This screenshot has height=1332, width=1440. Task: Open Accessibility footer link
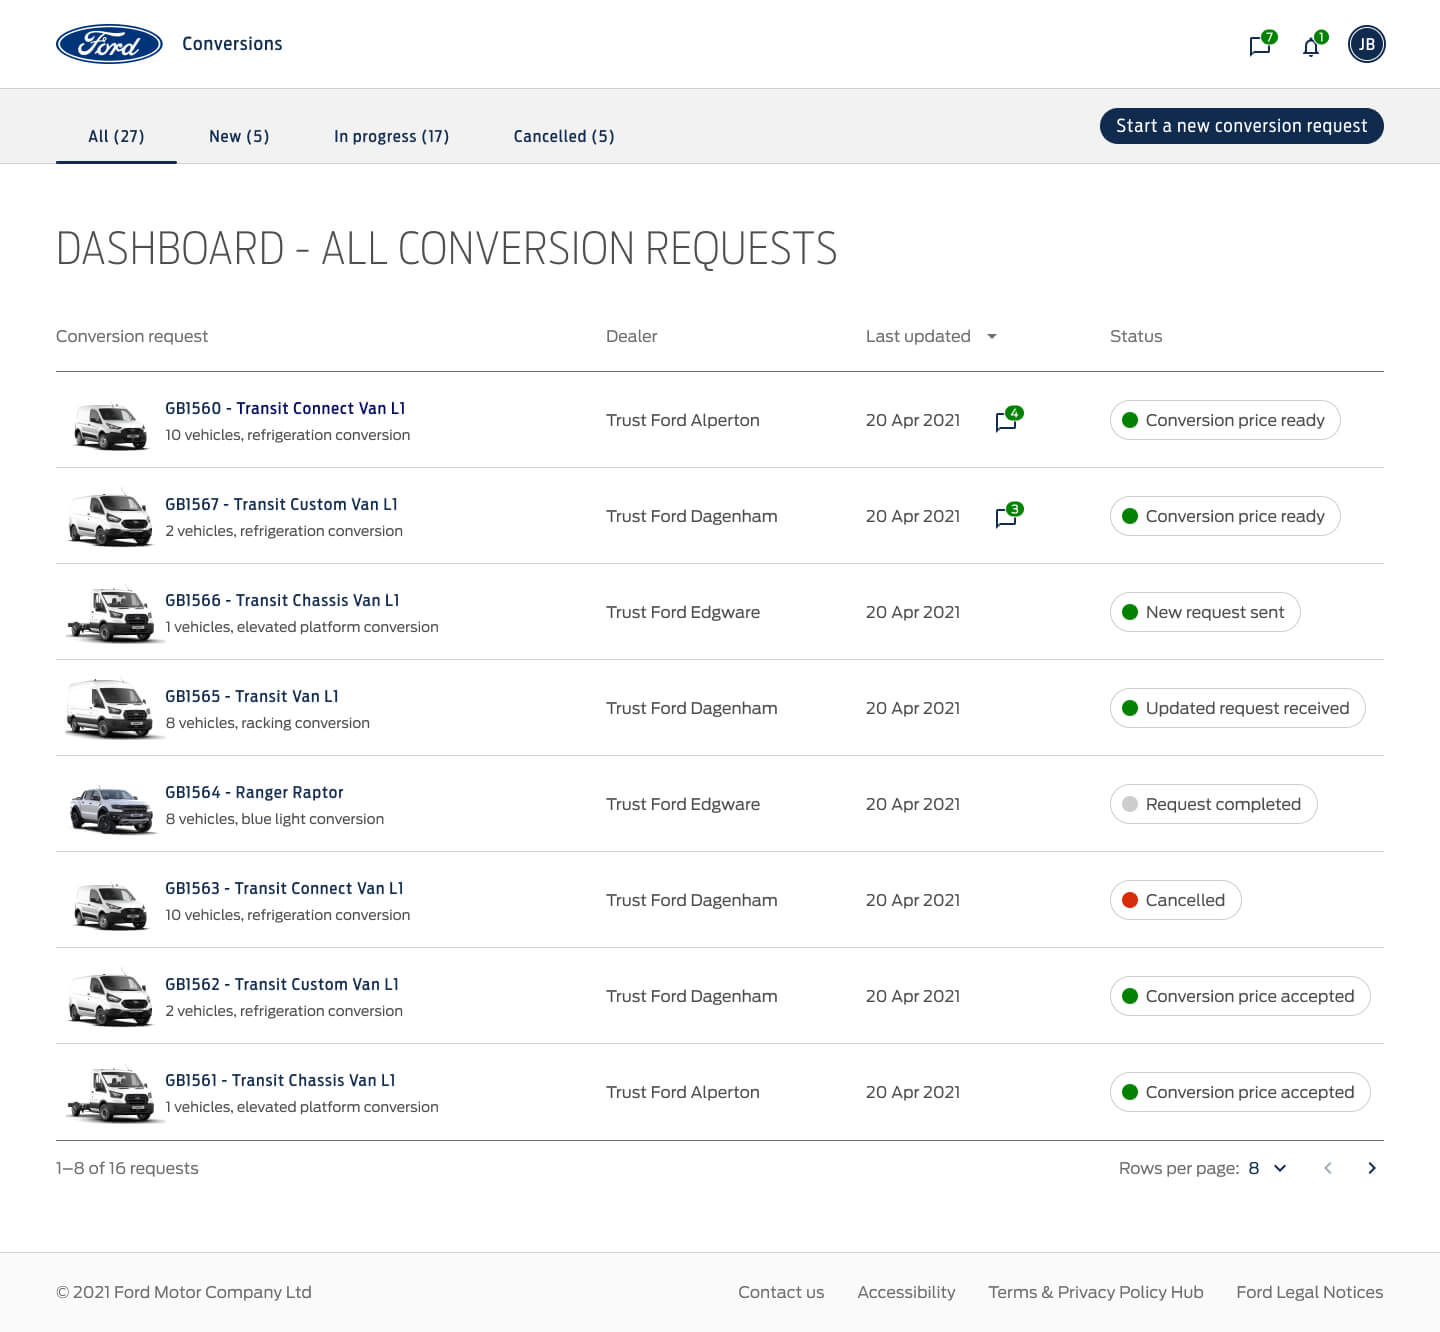point(906,1292)
